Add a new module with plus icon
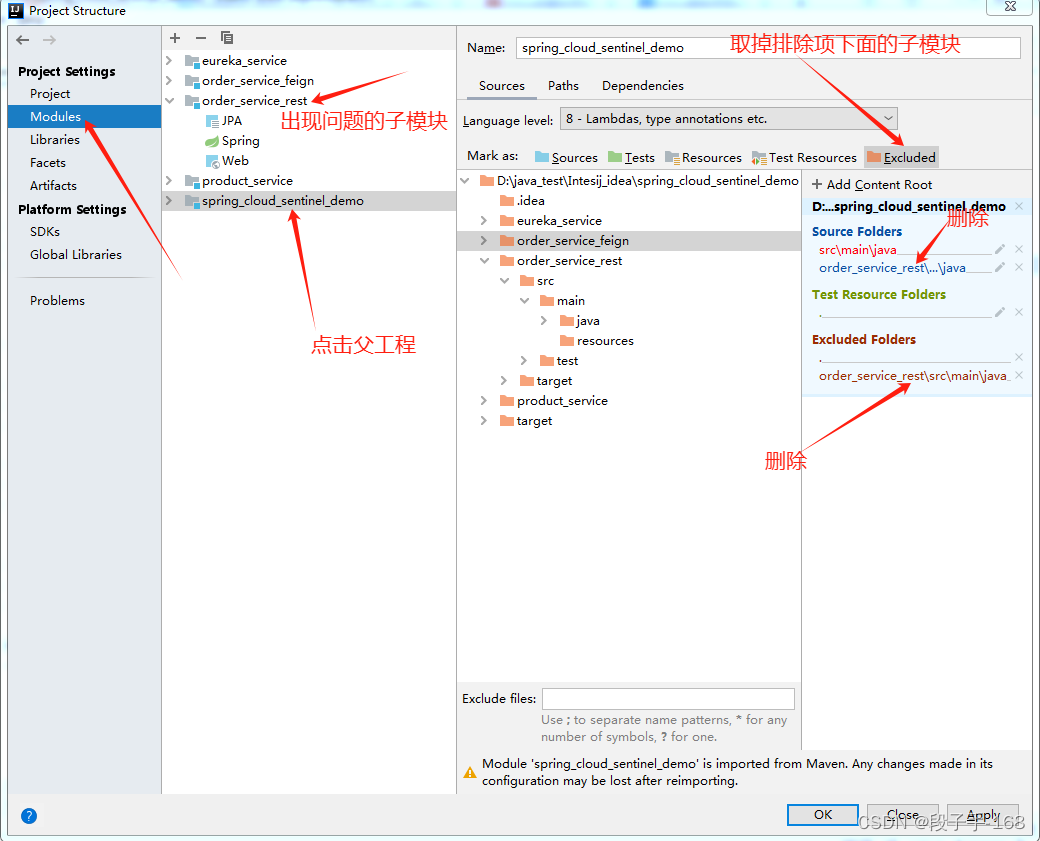The image size is (1040, 841). (175, 38)
